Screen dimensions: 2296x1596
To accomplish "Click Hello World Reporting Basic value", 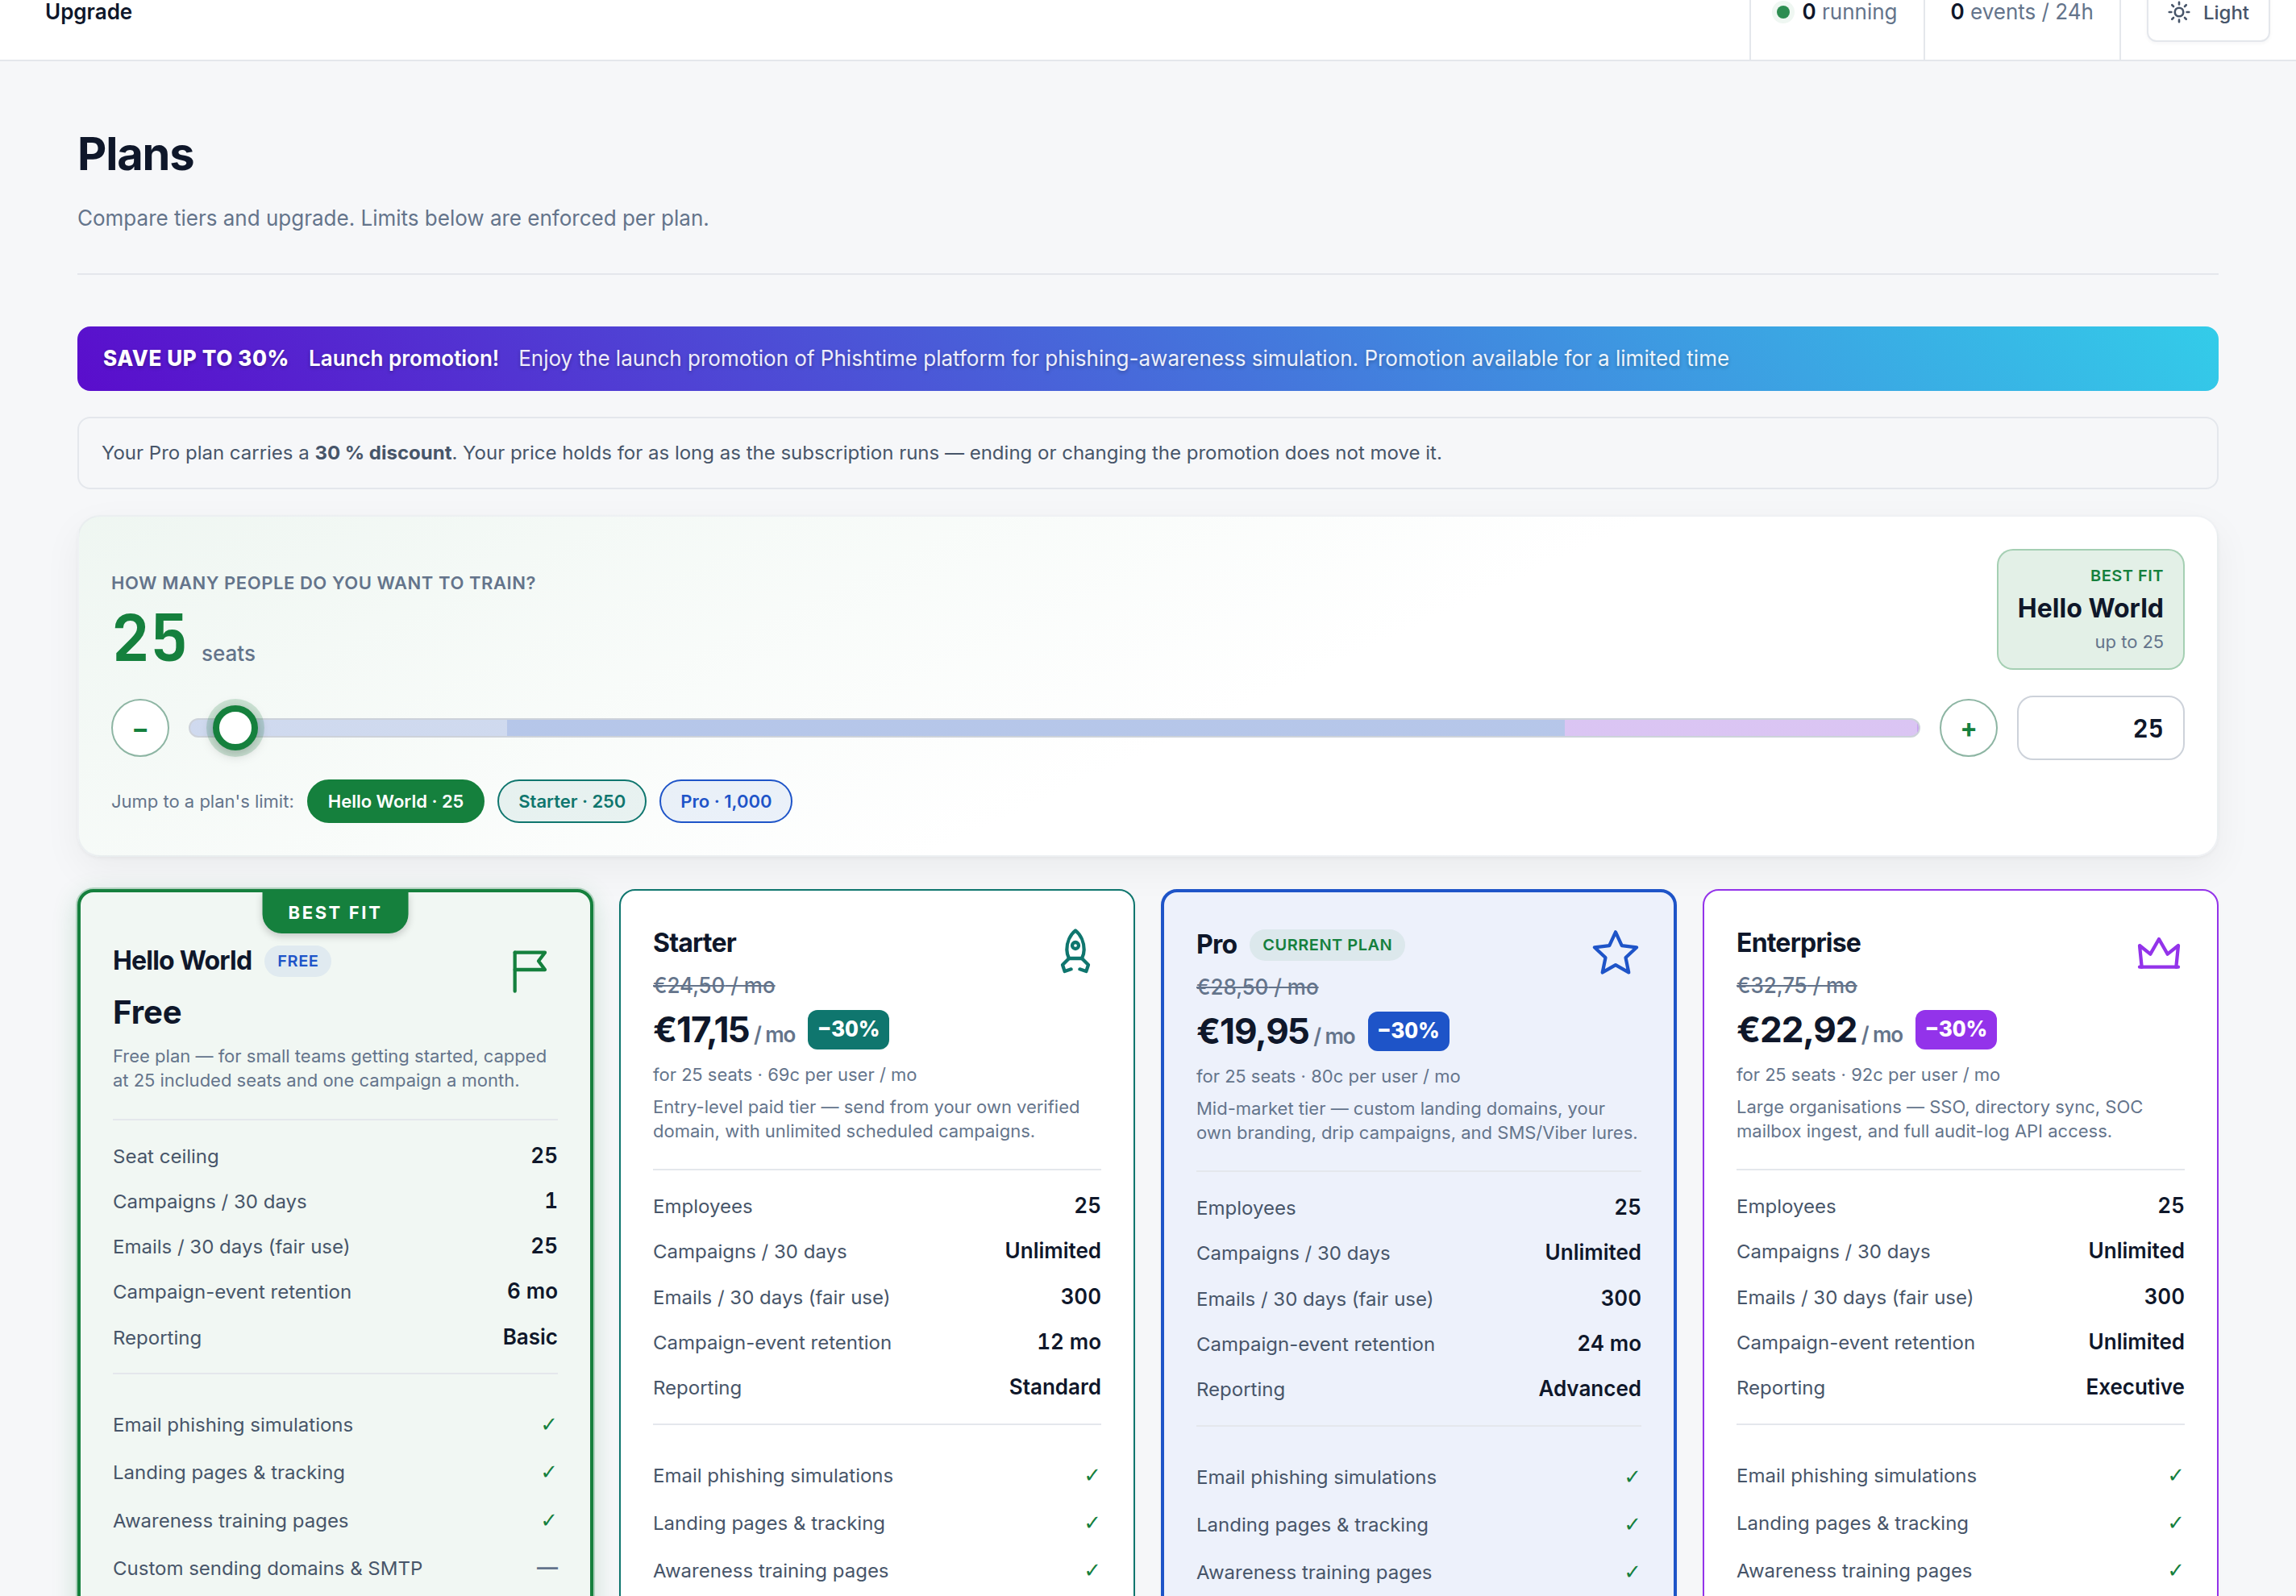I will pos(530,1337).
